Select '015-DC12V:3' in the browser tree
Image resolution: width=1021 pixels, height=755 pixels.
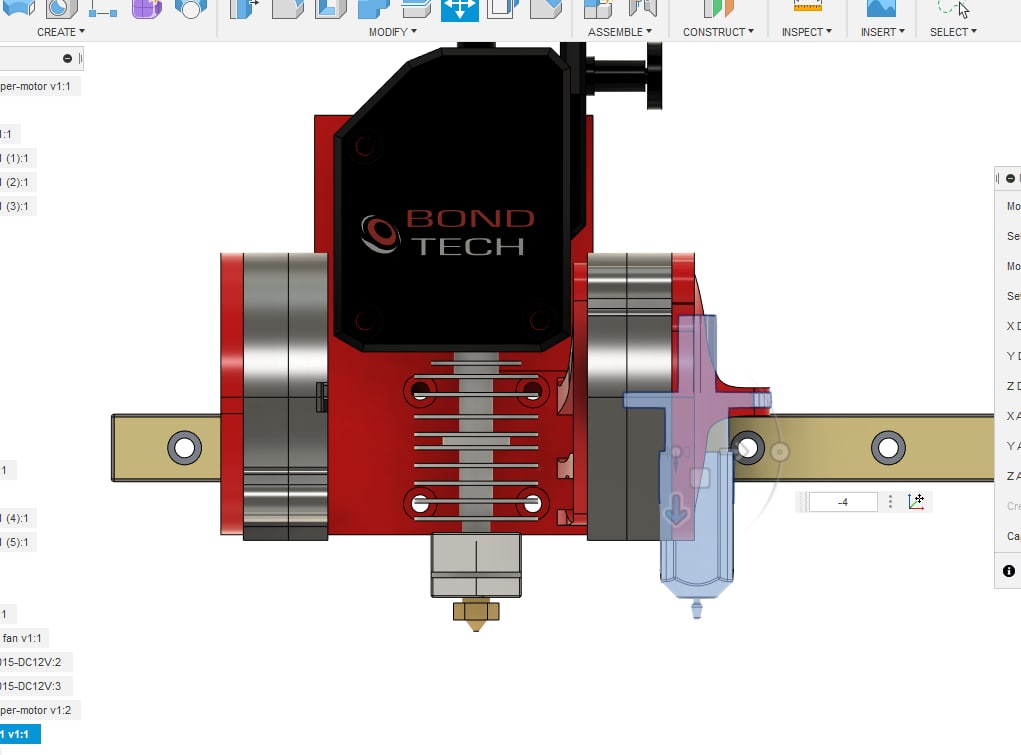(33, 687)
